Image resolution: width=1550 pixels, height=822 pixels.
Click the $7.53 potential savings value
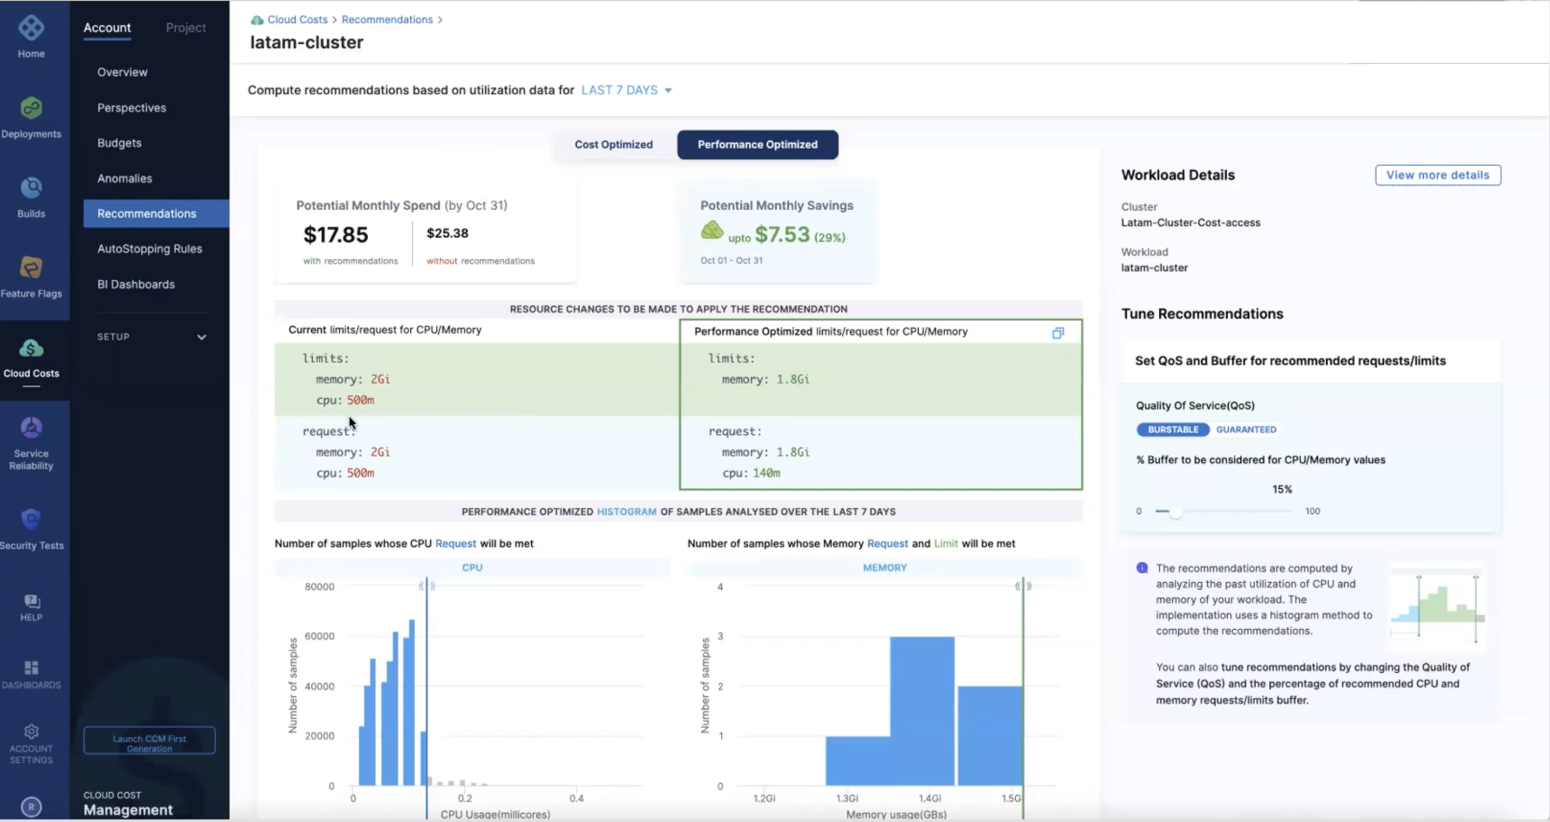click(782, 235)
